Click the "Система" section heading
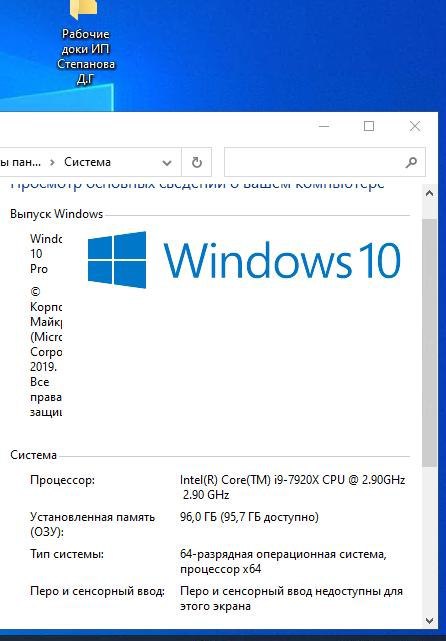Screen dimensions: 446x641 click(34, 455)
